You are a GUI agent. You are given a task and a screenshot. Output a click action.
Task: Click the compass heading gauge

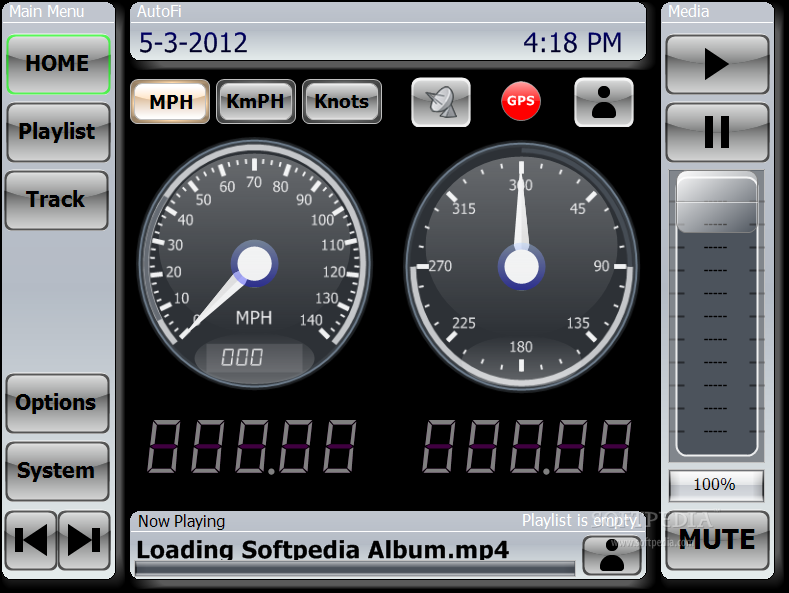(521, 267)
